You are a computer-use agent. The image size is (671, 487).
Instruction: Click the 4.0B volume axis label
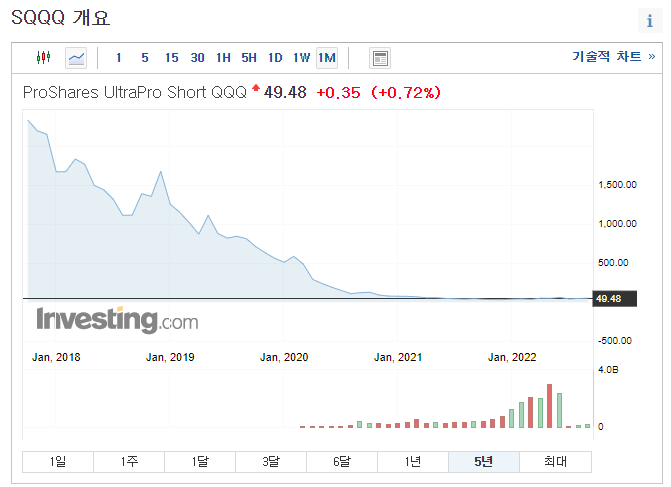click(608, 370)
